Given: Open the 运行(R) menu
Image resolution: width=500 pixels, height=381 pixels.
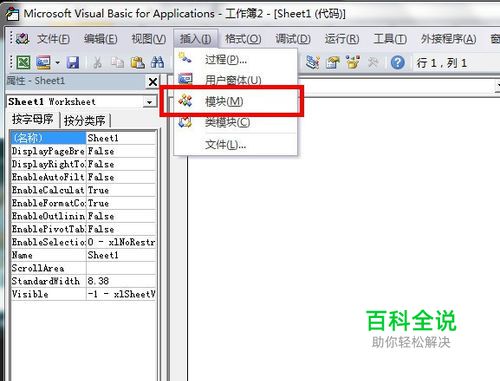Looking at the screenshot, I should (342, 39).
